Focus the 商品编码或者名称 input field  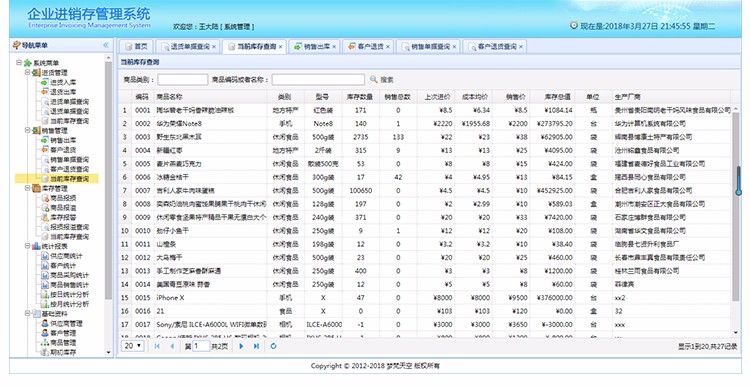[x=318, y=79]
